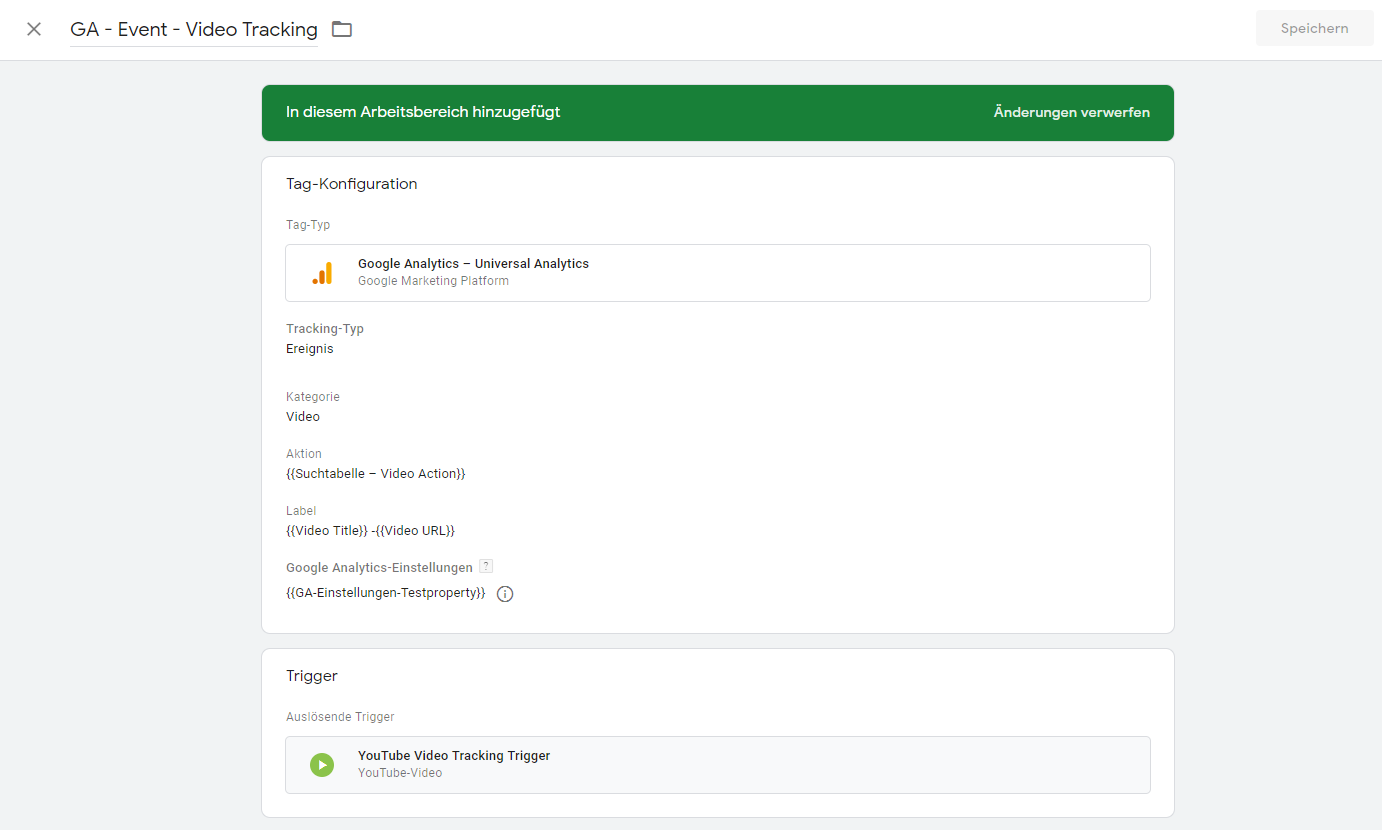Click the Tag-Konfiguration heading
1382x830 pixels.
[352, 184]
